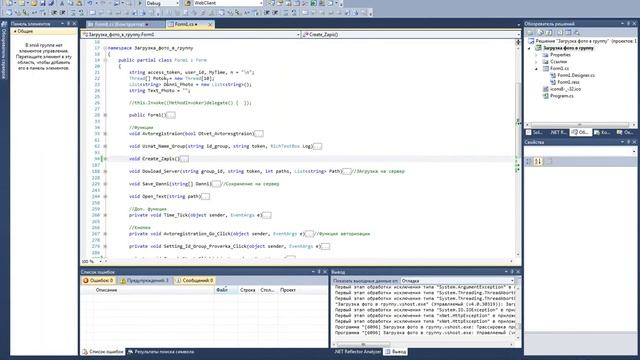
Task: Click the Redo toolbar icon
Action: pos(103,3)
